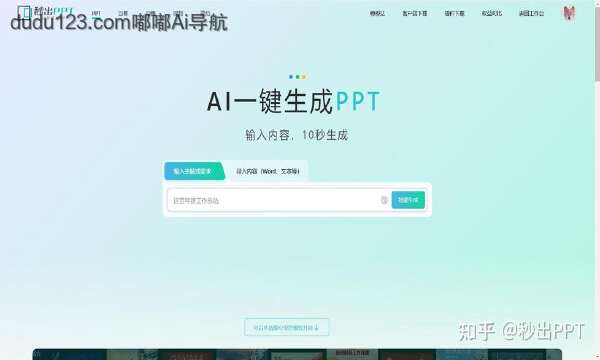
Task: Open the fourth link in the right header navigation
Action: click(492, 13)
